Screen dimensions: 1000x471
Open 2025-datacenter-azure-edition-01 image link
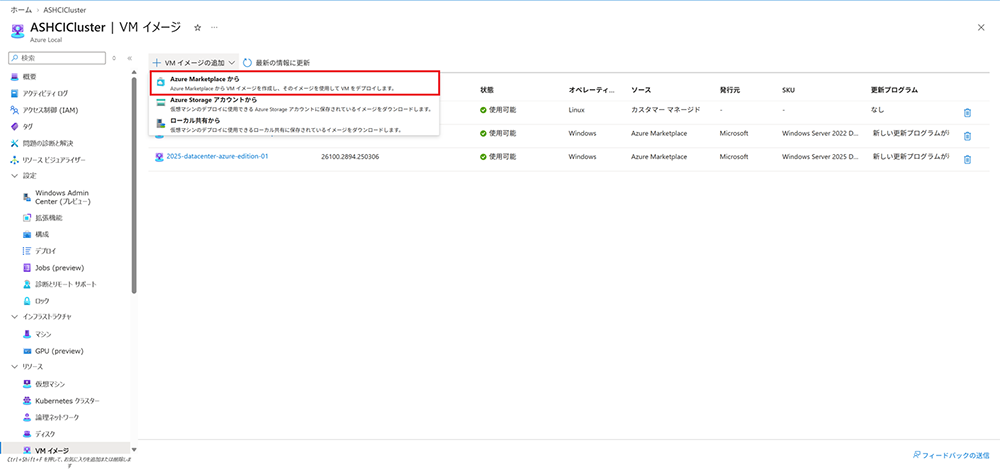pos(217,157)
